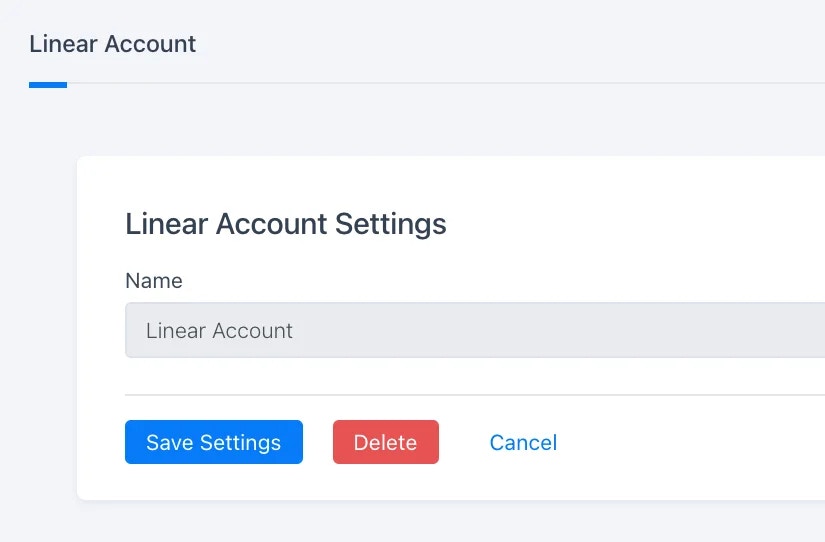This screenshot has height=542, width=825.
Task: Click the 'Account' text inside the Name field
Action: [252, 331]
